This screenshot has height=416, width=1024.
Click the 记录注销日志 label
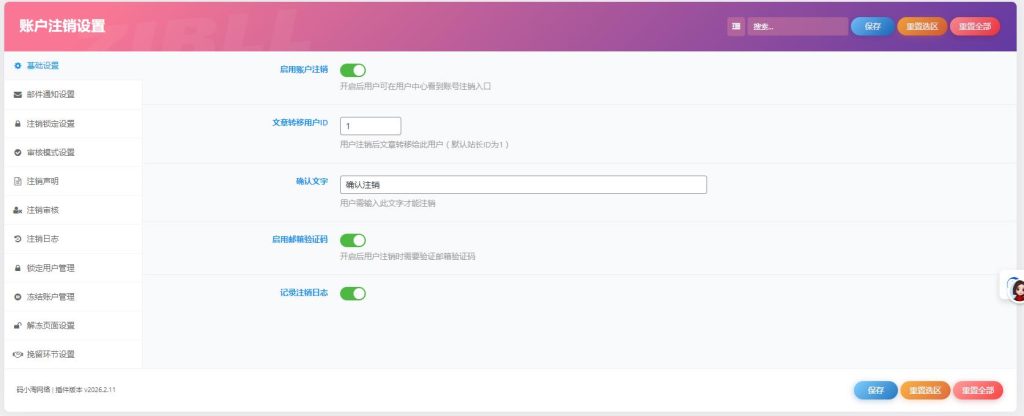click(304, 293)
